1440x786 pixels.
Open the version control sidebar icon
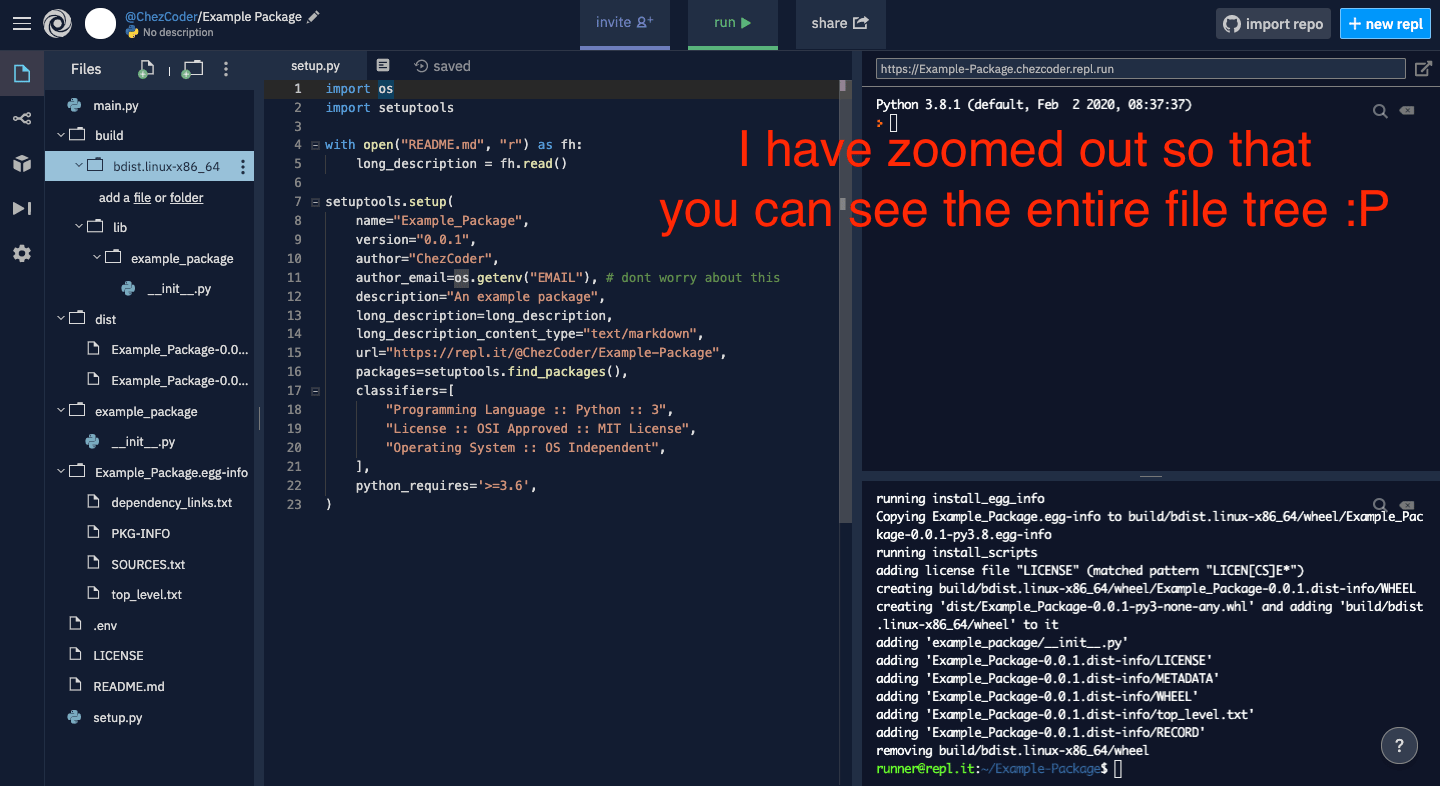click(21, 118)
